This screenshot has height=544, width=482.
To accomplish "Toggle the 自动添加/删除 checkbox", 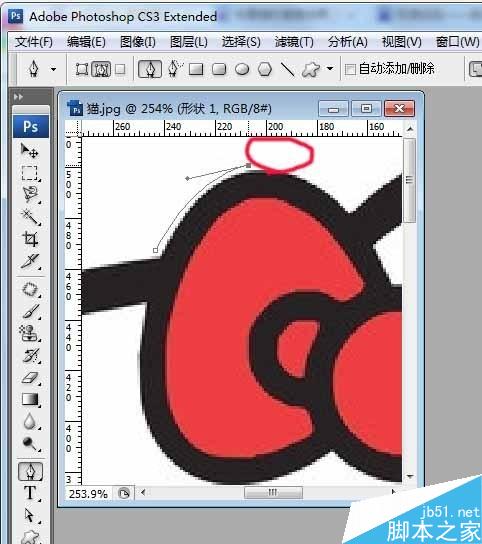I will (x=350, y=69).
